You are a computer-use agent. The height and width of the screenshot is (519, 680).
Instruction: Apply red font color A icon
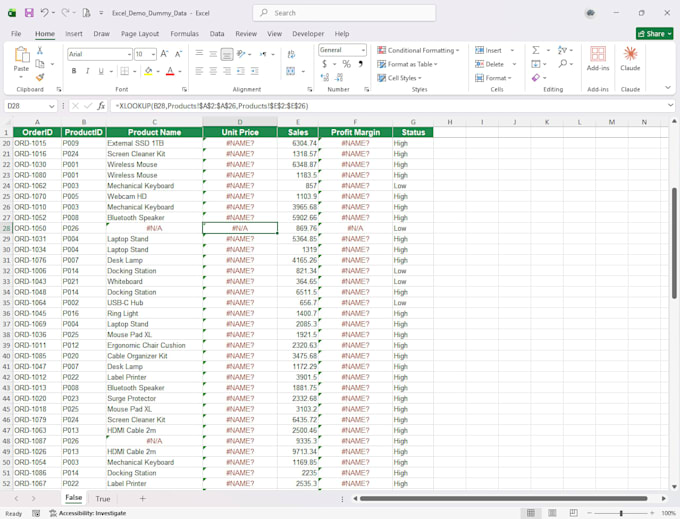tap(170, 71)
